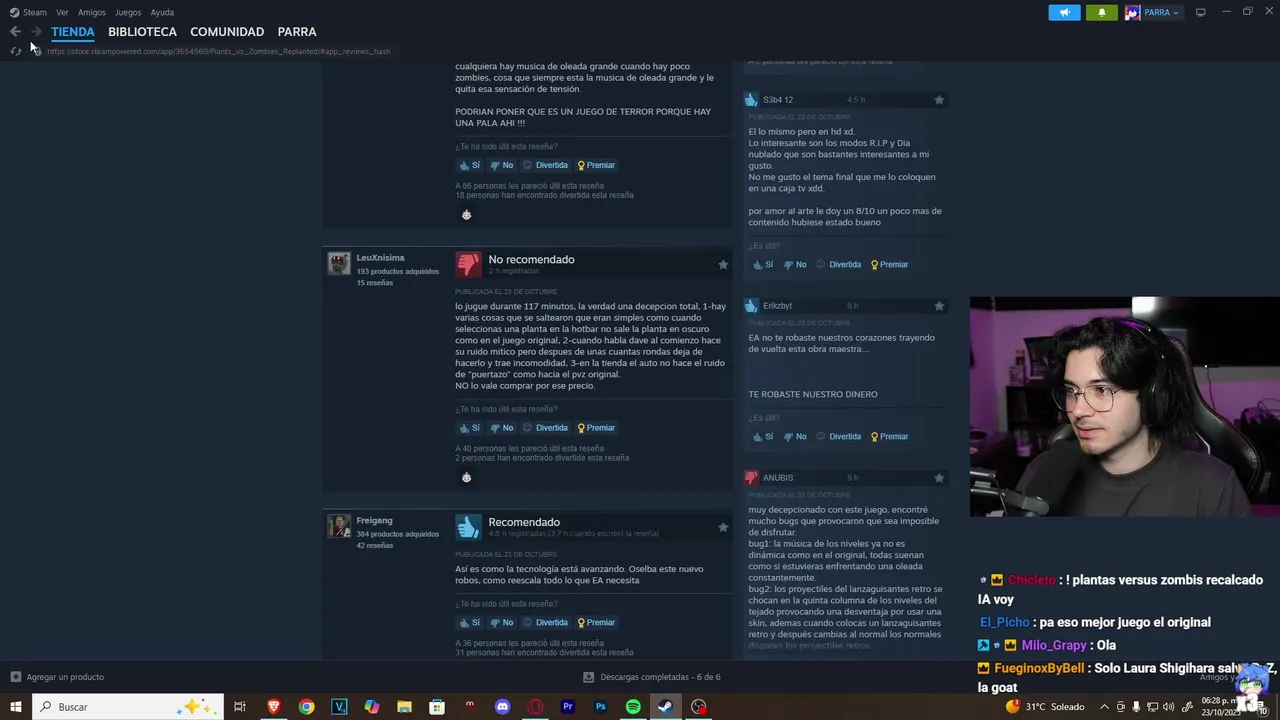The height and width of the screenshot is (720, 1280).
Task: Click Premiar on Erikzbyl's review
Action: 889,437
